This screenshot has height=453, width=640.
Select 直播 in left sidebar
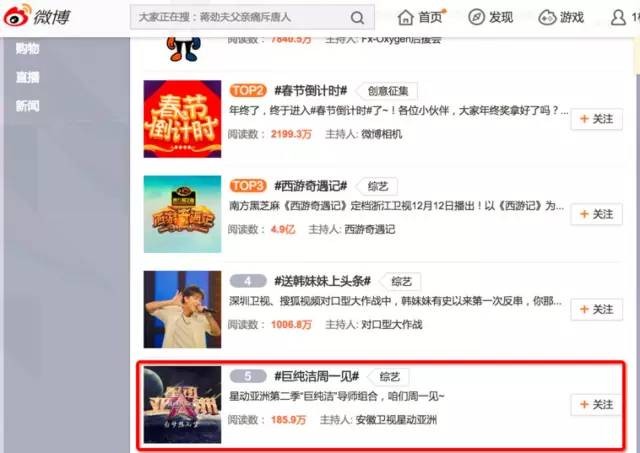(x=27, y=77)
